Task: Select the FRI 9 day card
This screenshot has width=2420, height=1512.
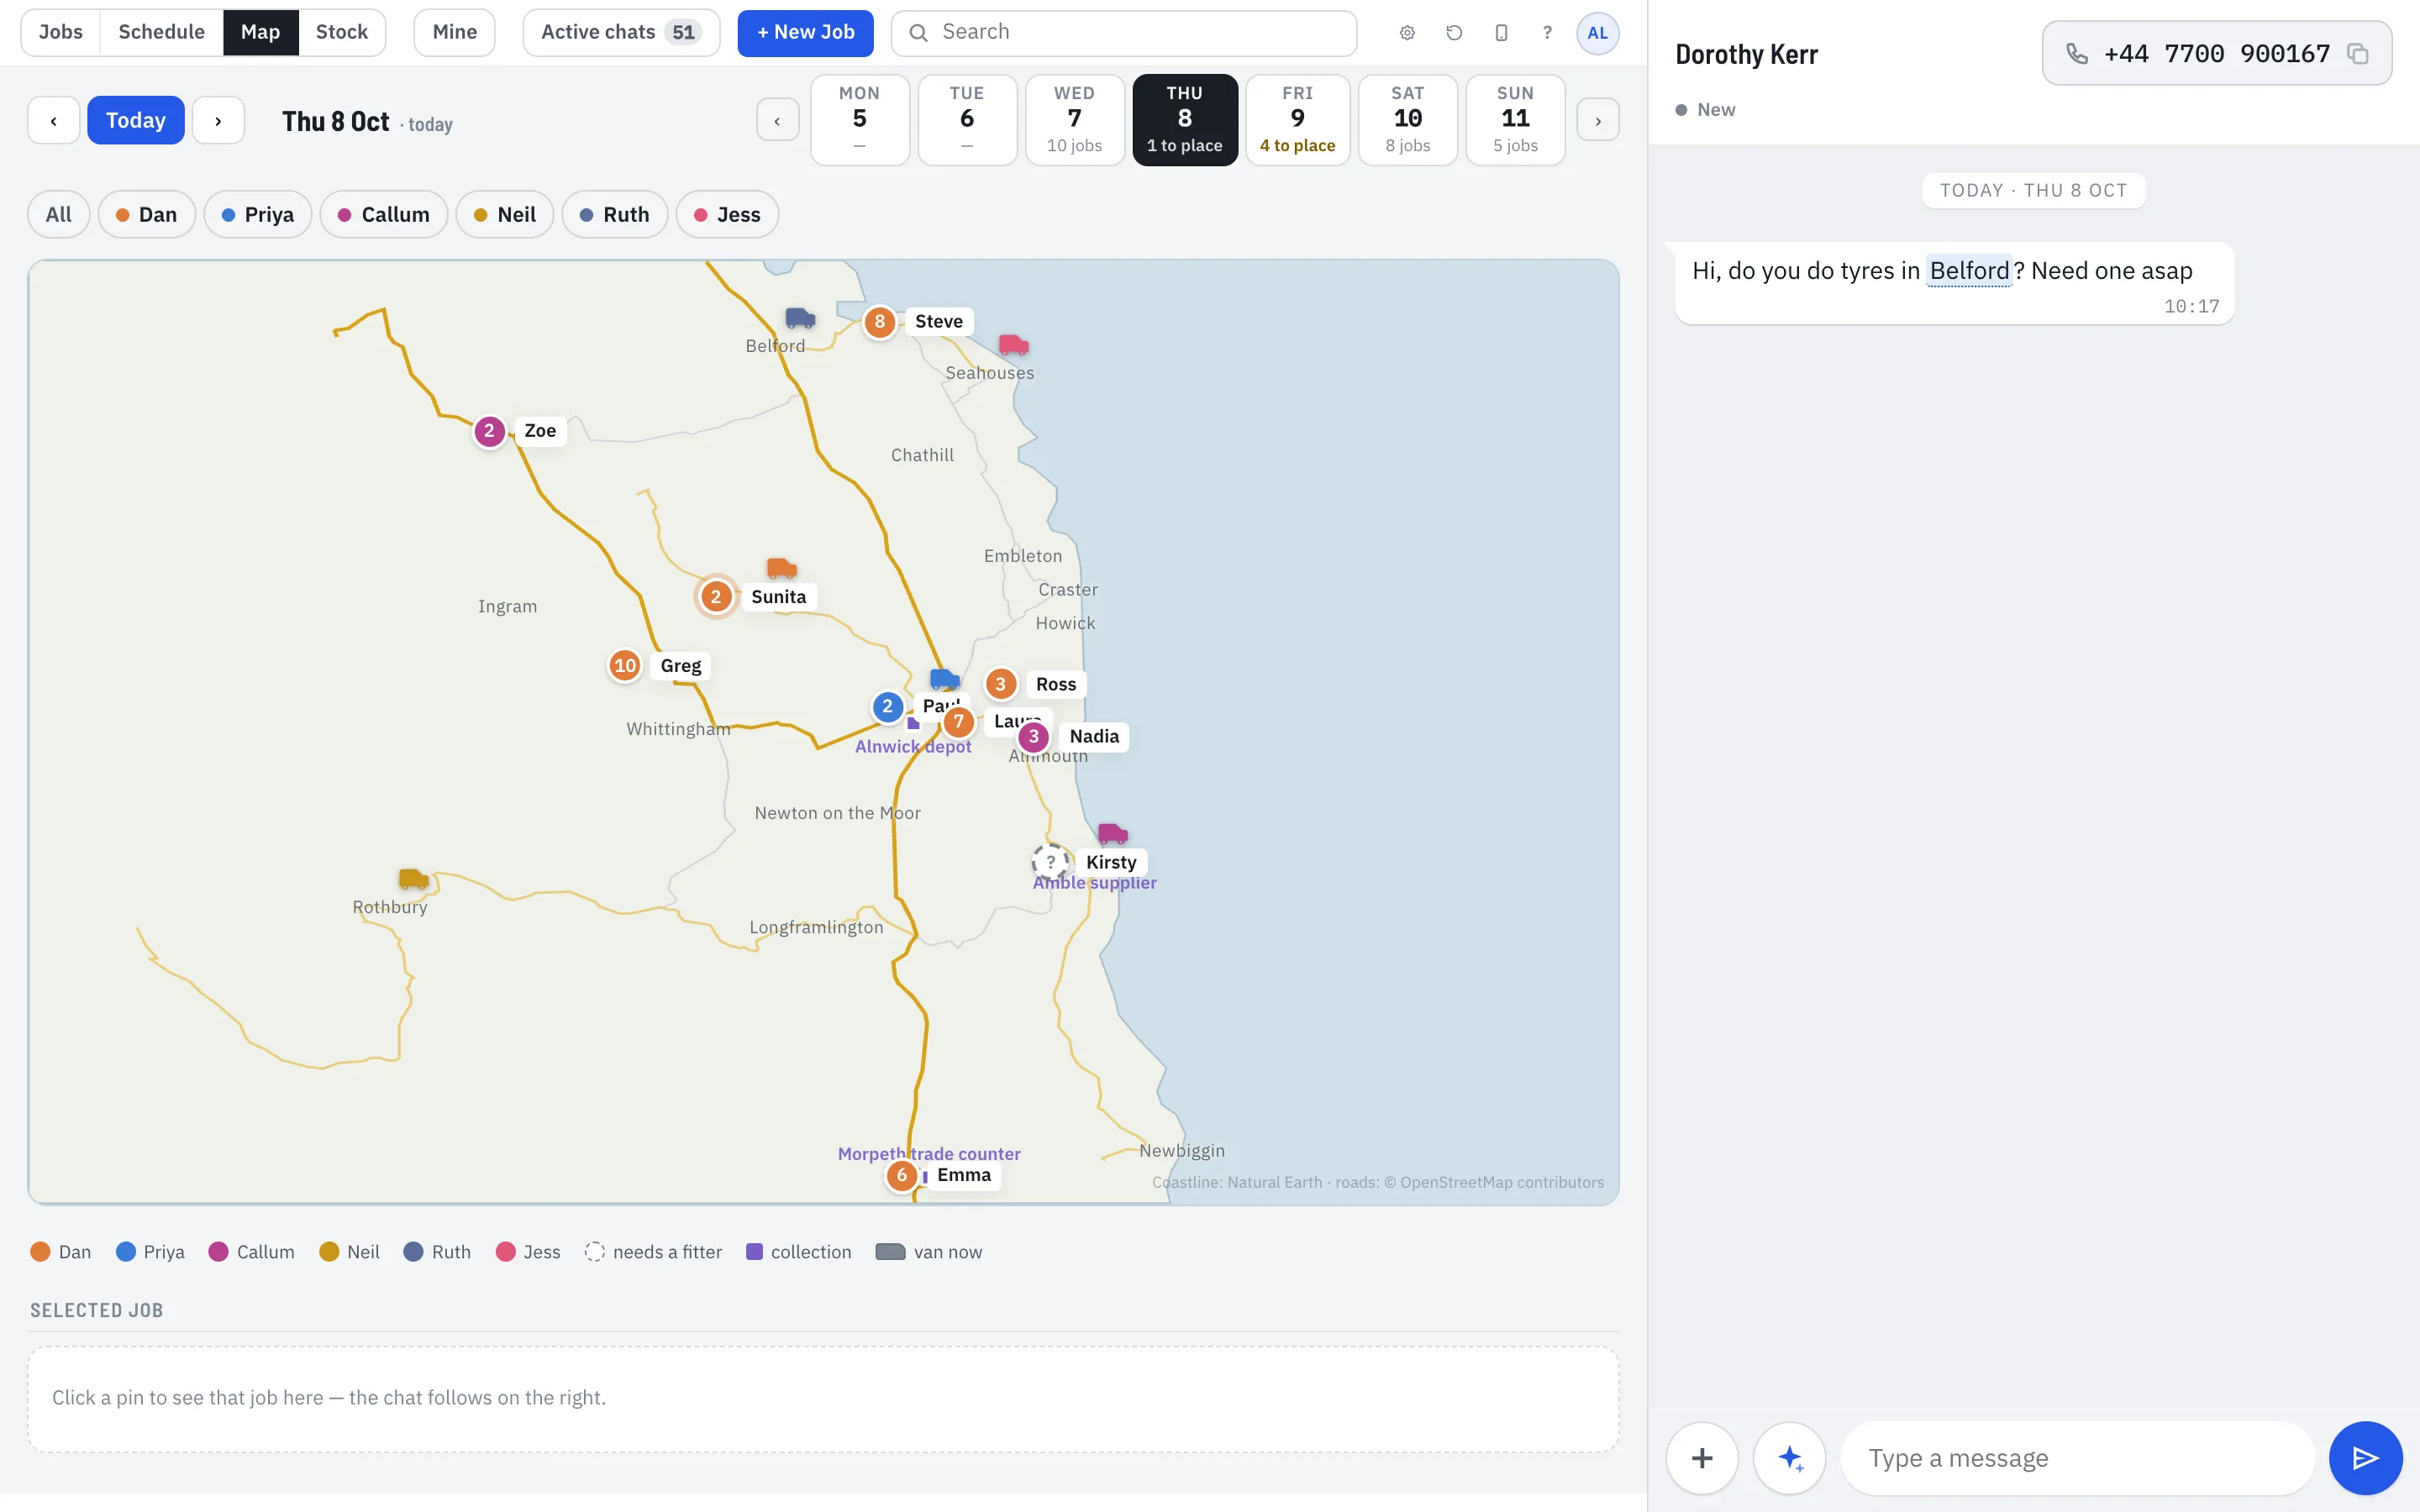Action: click(x=1297, y=120)
